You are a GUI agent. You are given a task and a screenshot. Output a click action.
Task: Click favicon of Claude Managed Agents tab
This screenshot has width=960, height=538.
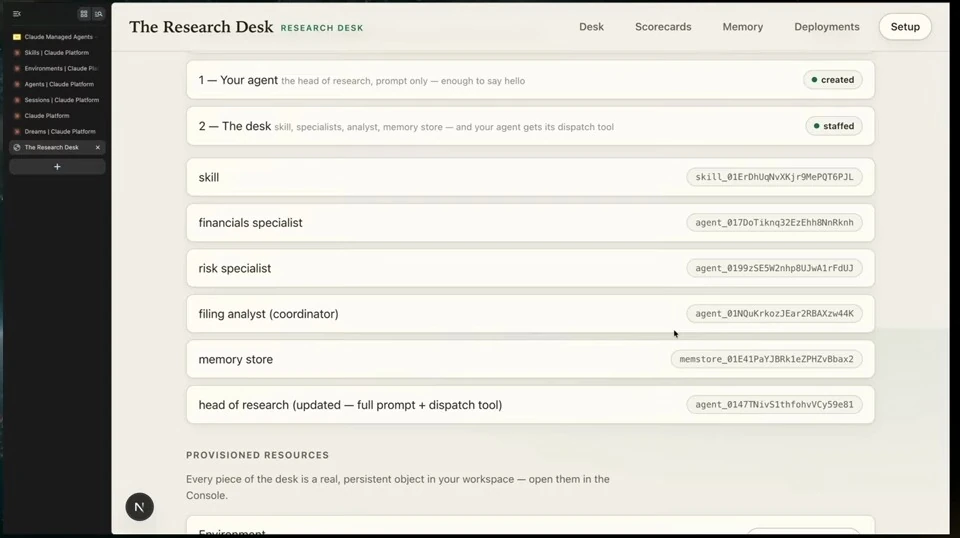pyautogui.click(x=17, y=37)
